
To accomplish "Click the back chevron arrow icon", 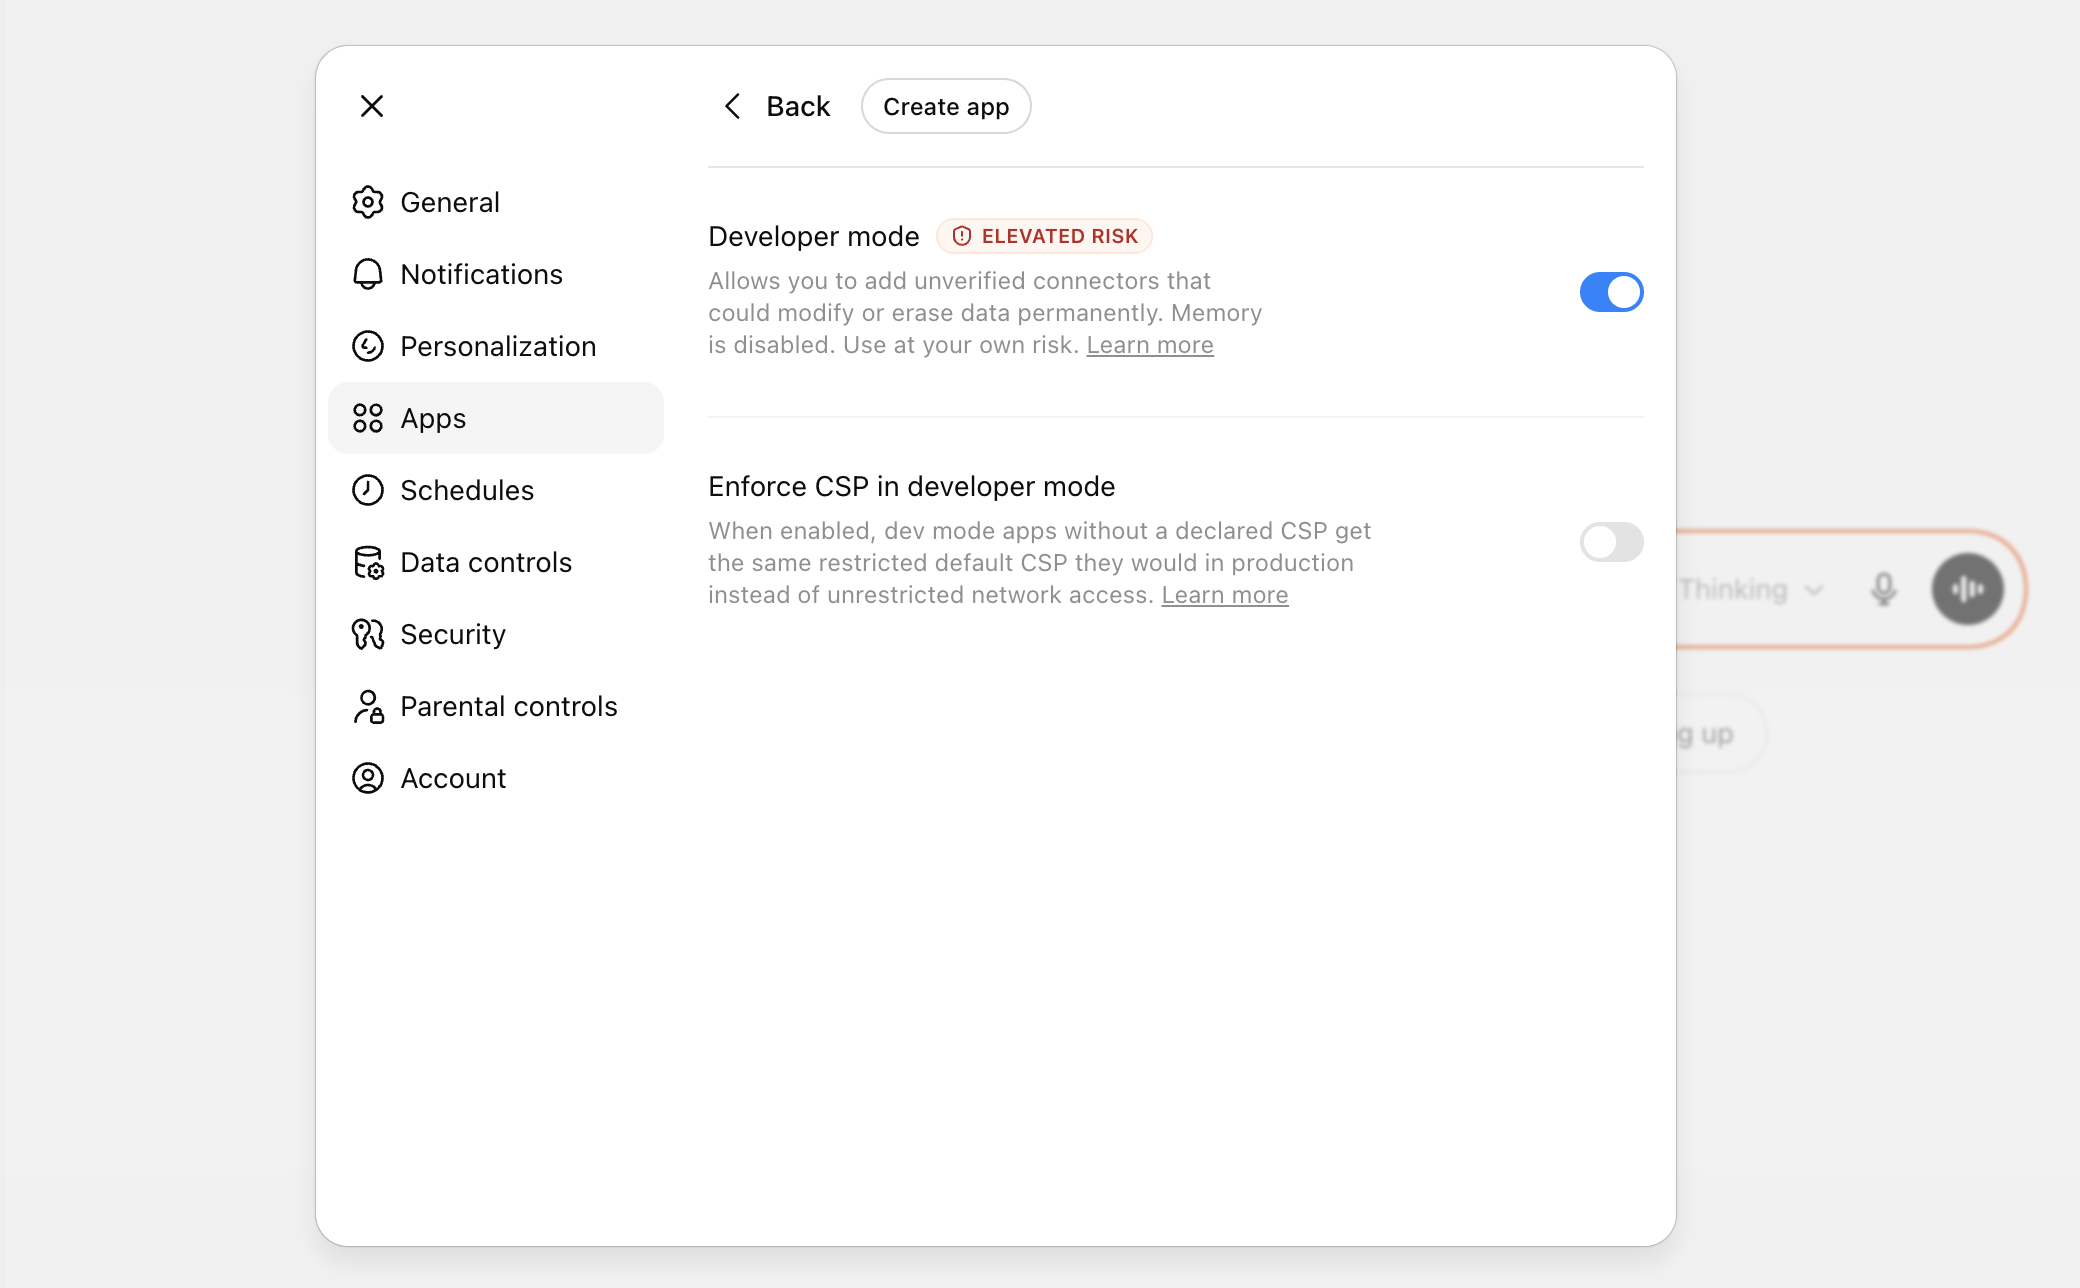I will [733, 106].
